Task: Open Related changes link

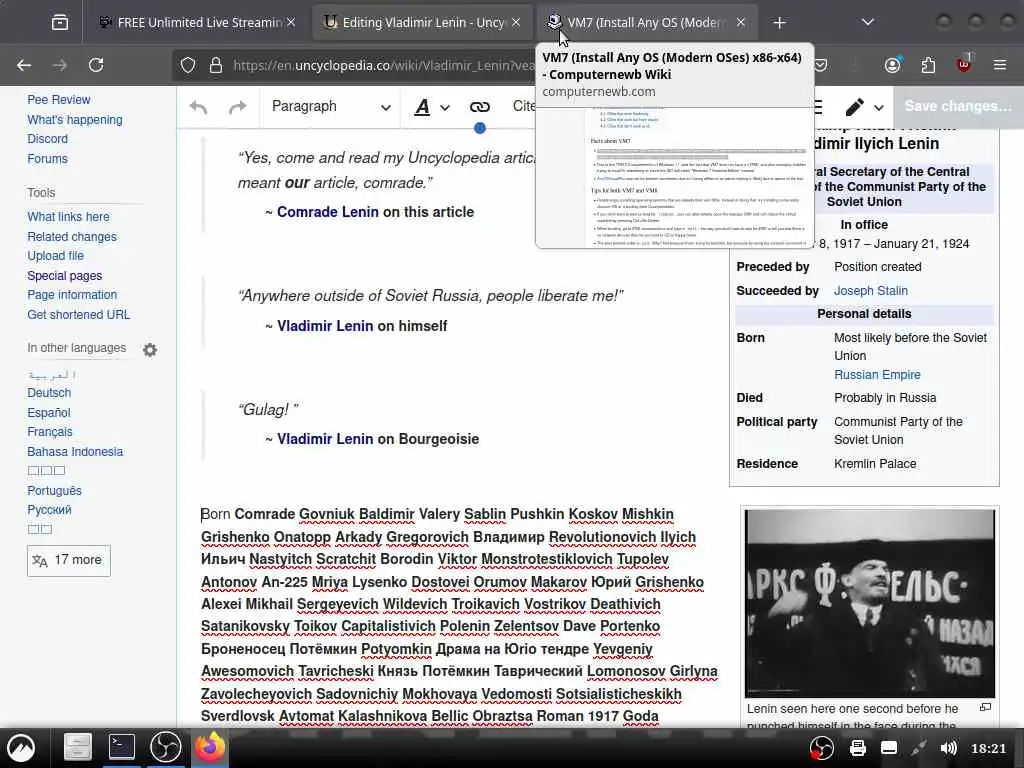Action: (72, 236)
